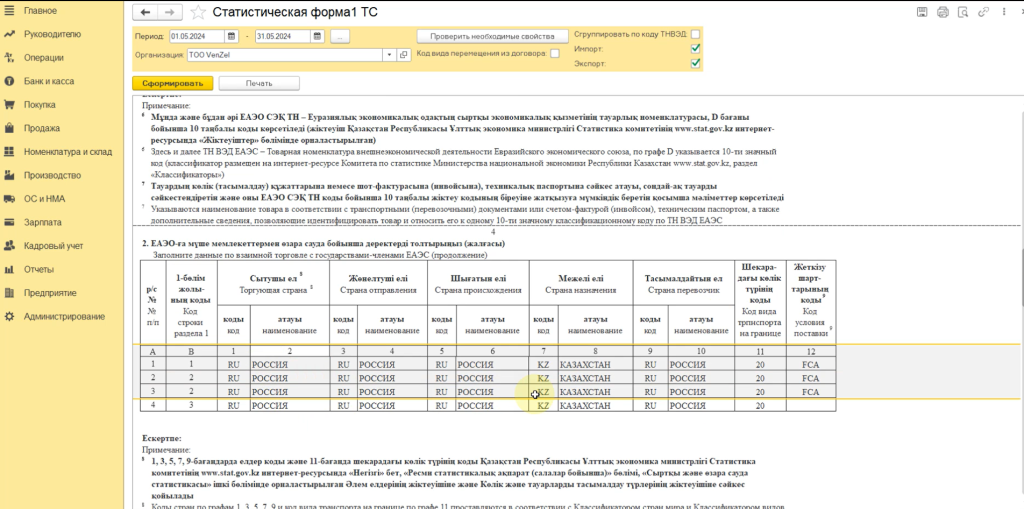The image size is (1024, 509).
Task: Navigate back with the left arrow
Action: [x=146, y=12]
